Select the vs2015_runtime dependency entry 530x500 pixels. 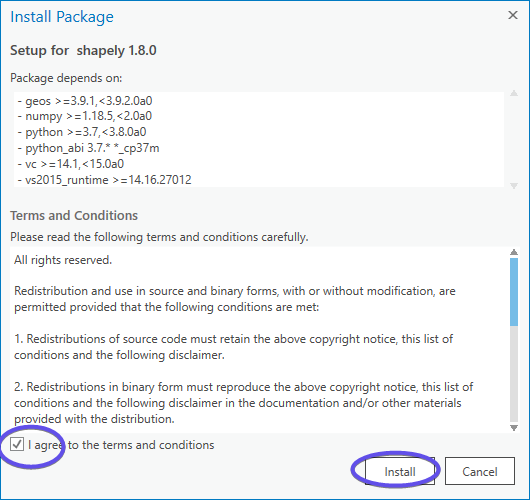pyautogui.click(x=104, y=180)
